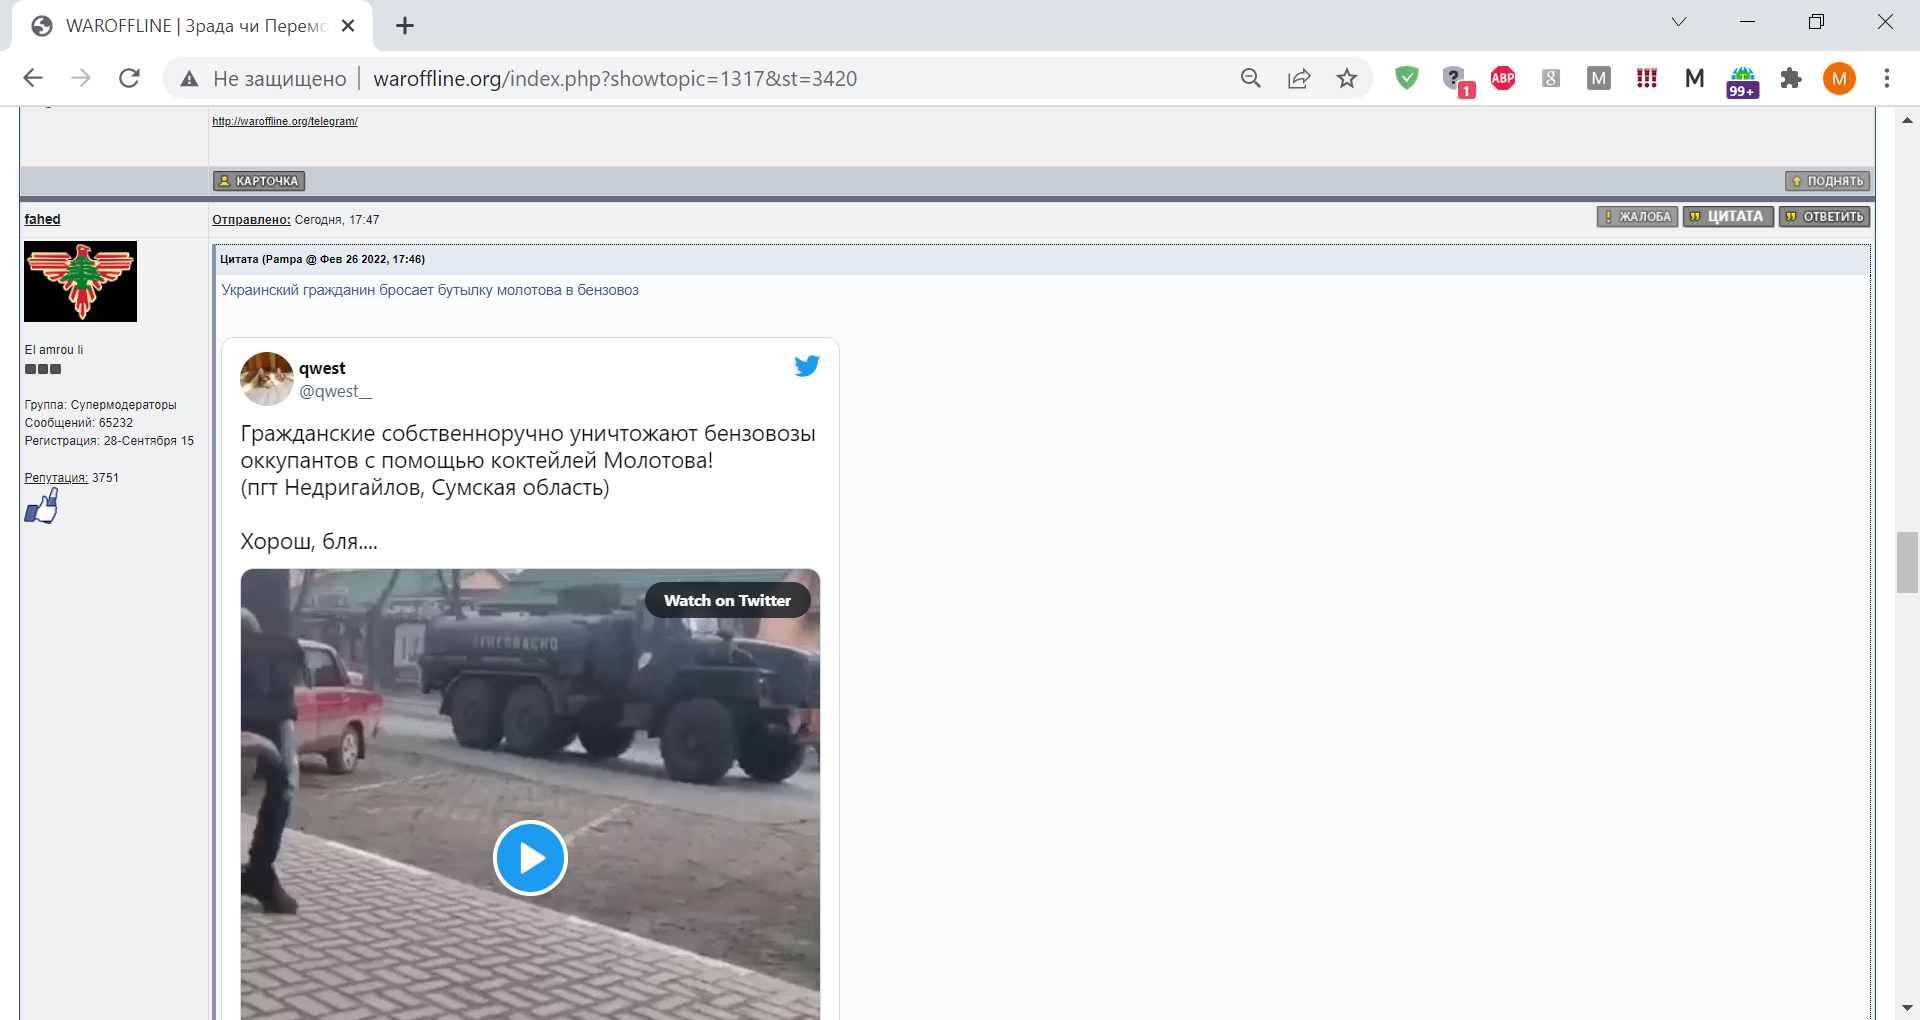The image size is (1920, 1020).
Task: Reload the current page
Action: click(129, 79)
